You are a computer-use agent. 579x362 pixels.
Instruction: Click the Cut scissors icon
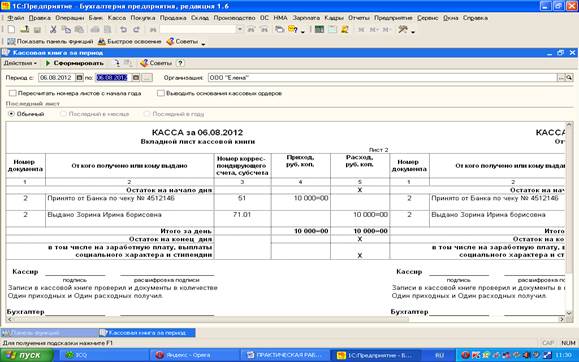click(53, 30)
